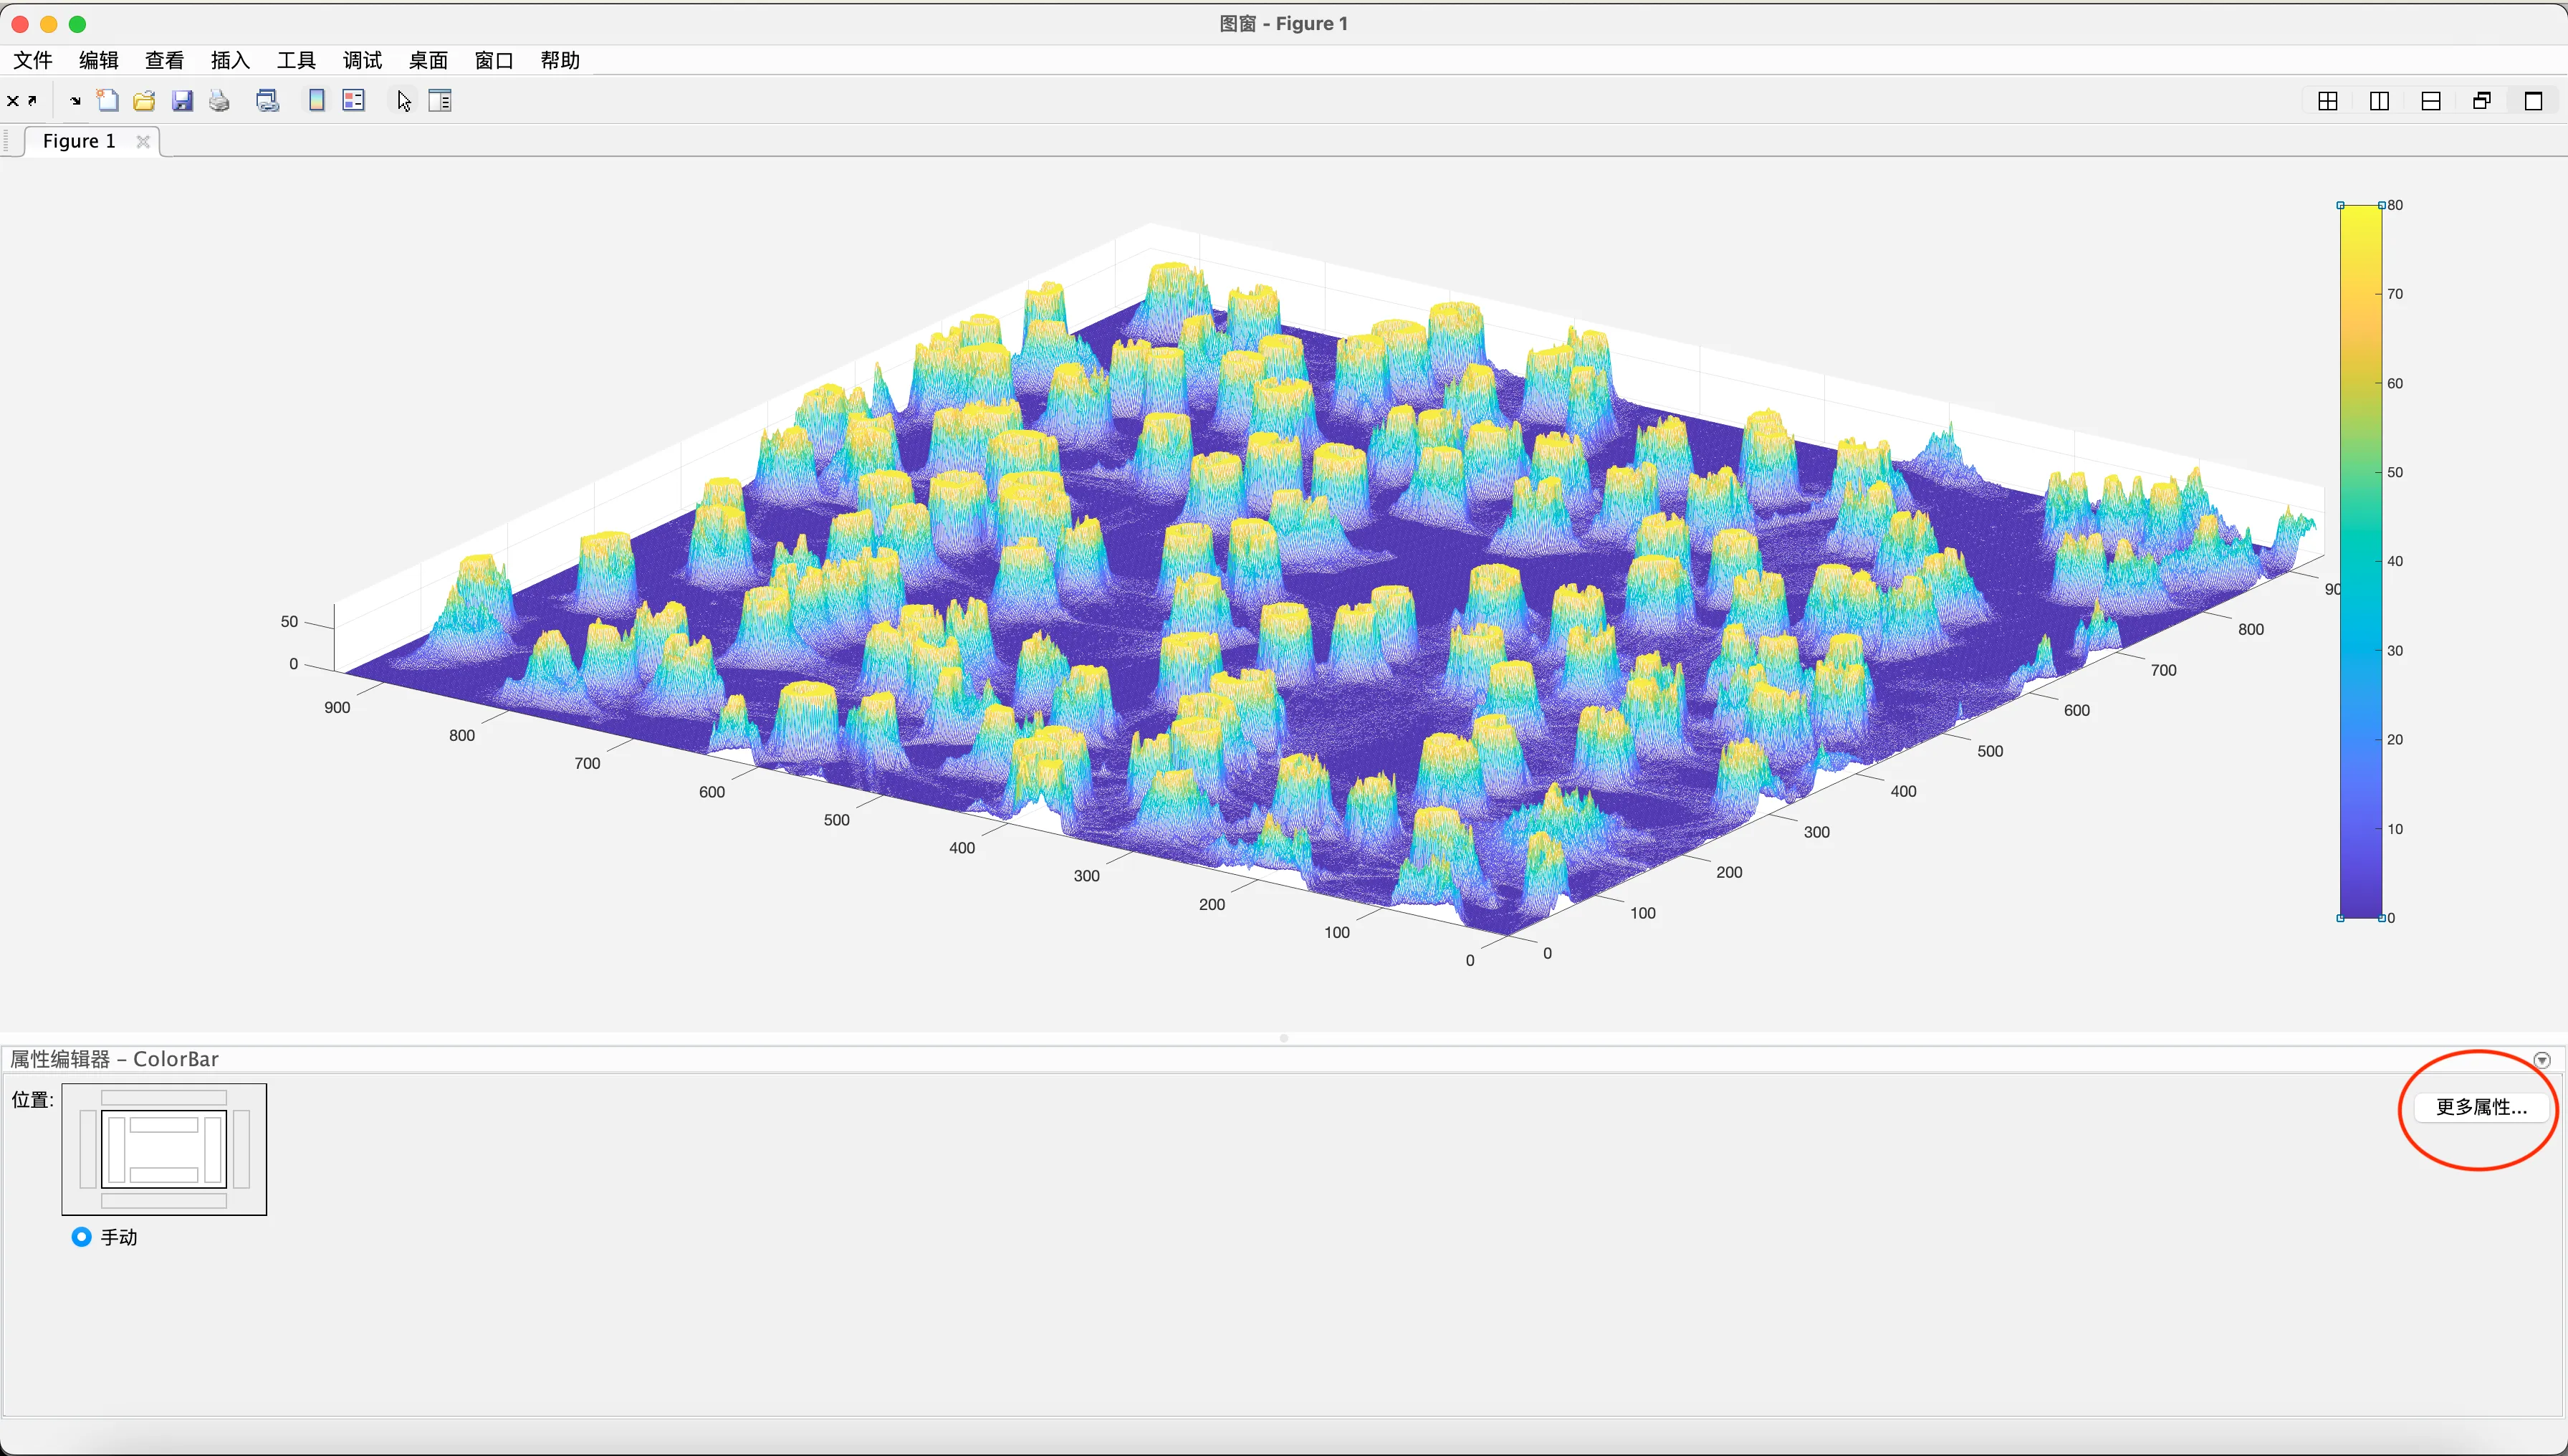
Task: Click the undock arrow icon beside the X
Action: pyautogui.click(x=32, y=100)
